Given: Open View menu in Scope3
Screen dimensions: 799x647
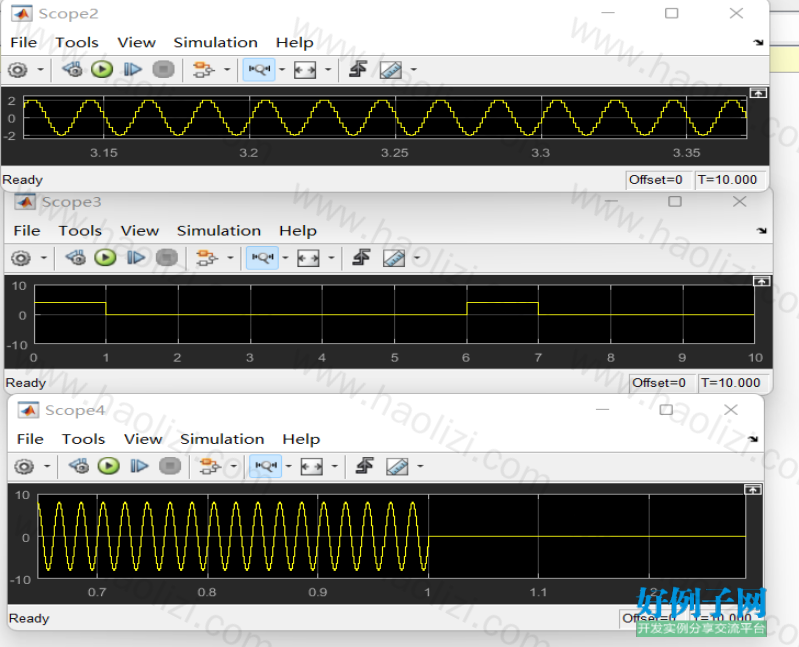Looking at the screenshot, I should (x=140, y=231).
